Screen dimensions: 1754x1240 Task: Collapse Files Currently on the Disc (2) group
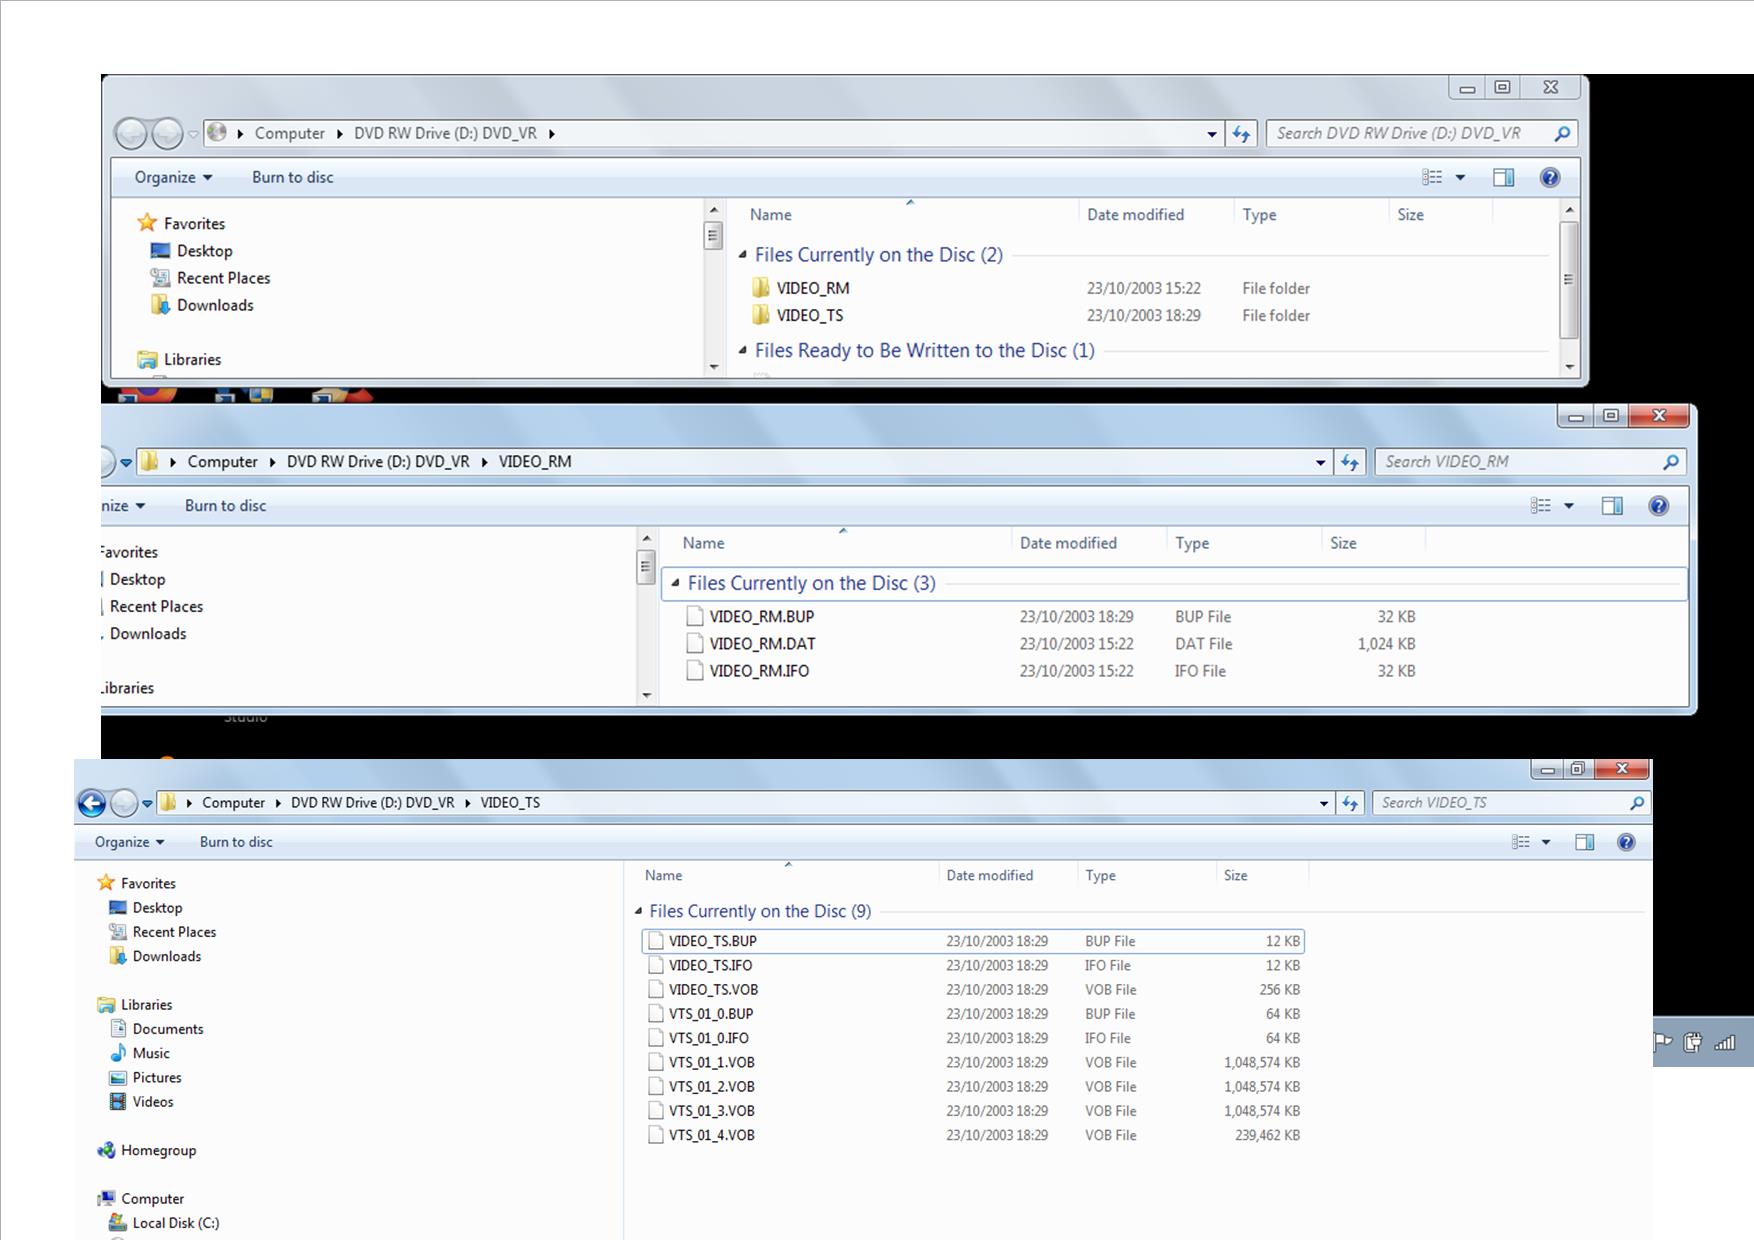tap(743, 255)
